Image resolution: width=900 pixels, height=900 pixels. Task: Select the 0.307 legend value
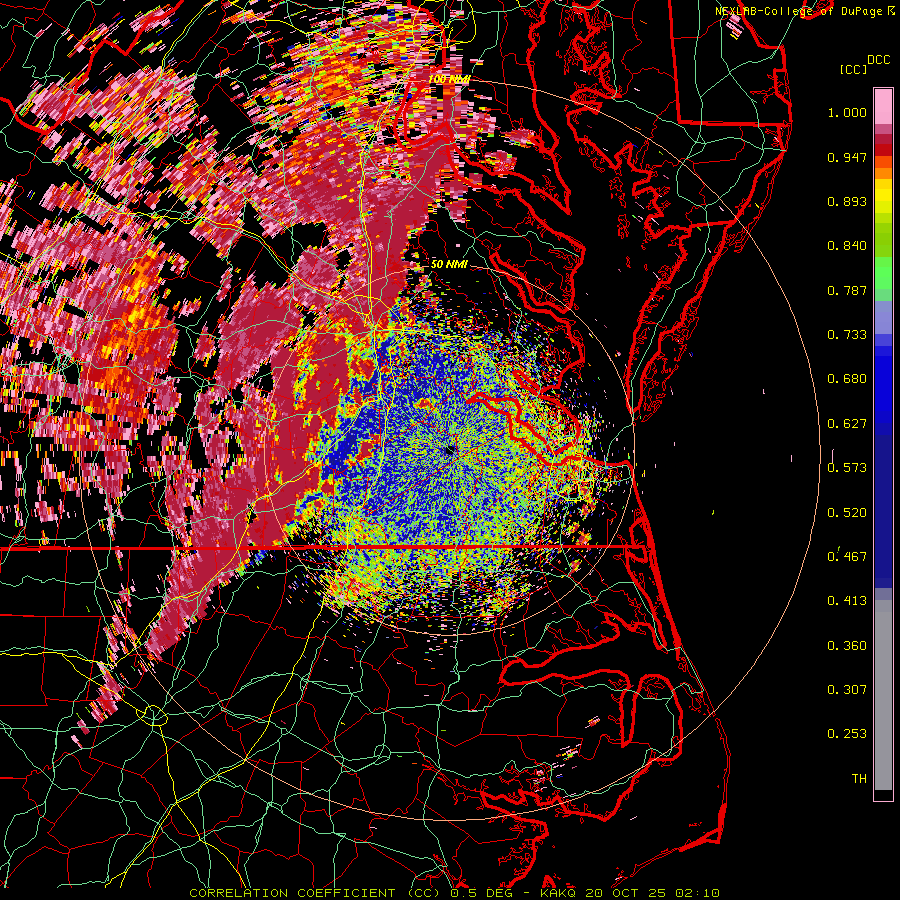tap(847, 690)
